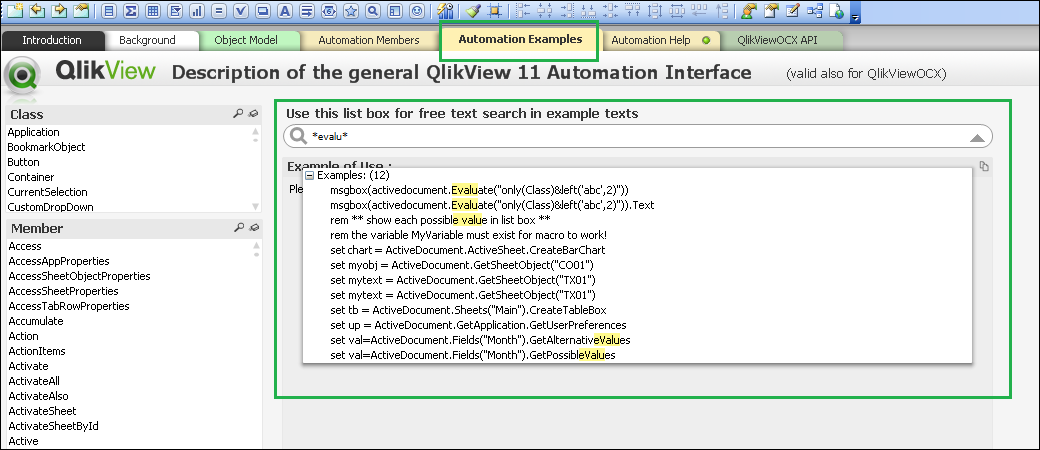Collapse the Examples: (12) group
This screenshot has height=450, width=1040.
coord(309,176)
